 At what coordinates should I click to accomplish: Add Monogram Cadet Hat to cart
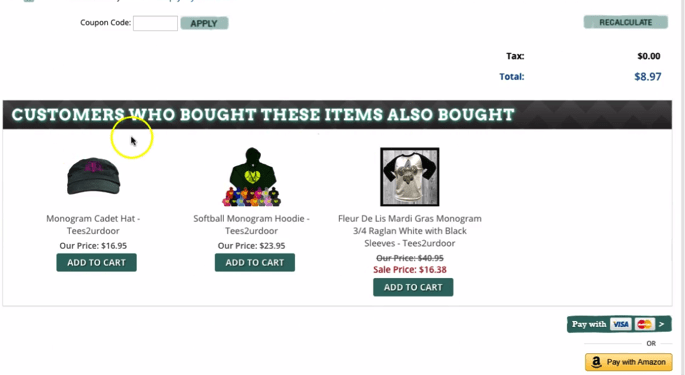coord(96,263)
